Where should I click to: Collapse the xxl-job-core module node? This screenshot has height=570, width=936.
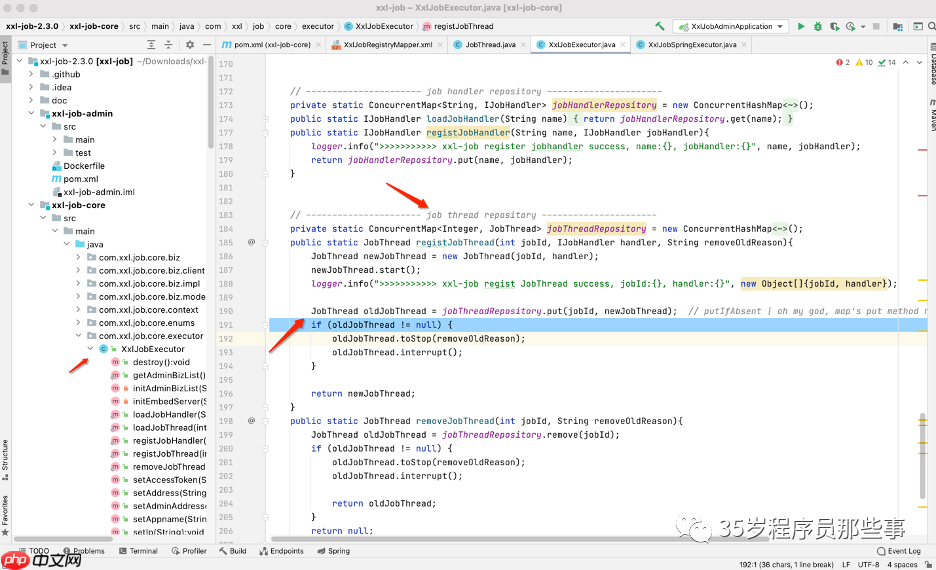coord(32,205)
